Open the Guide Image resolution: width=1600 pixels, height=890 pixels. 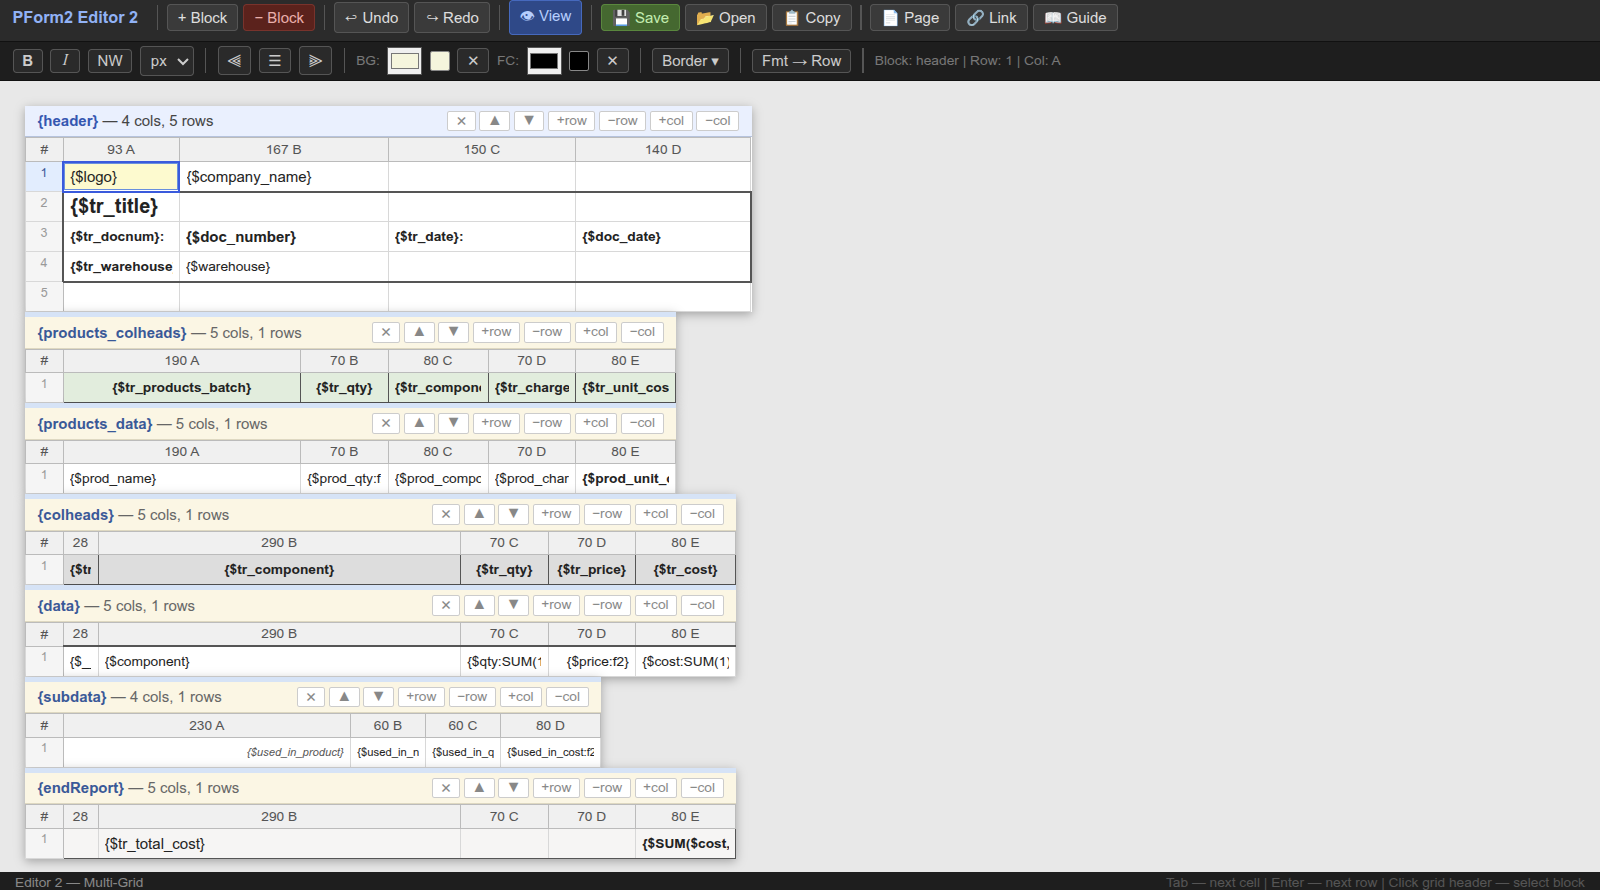pos(1075,18)
